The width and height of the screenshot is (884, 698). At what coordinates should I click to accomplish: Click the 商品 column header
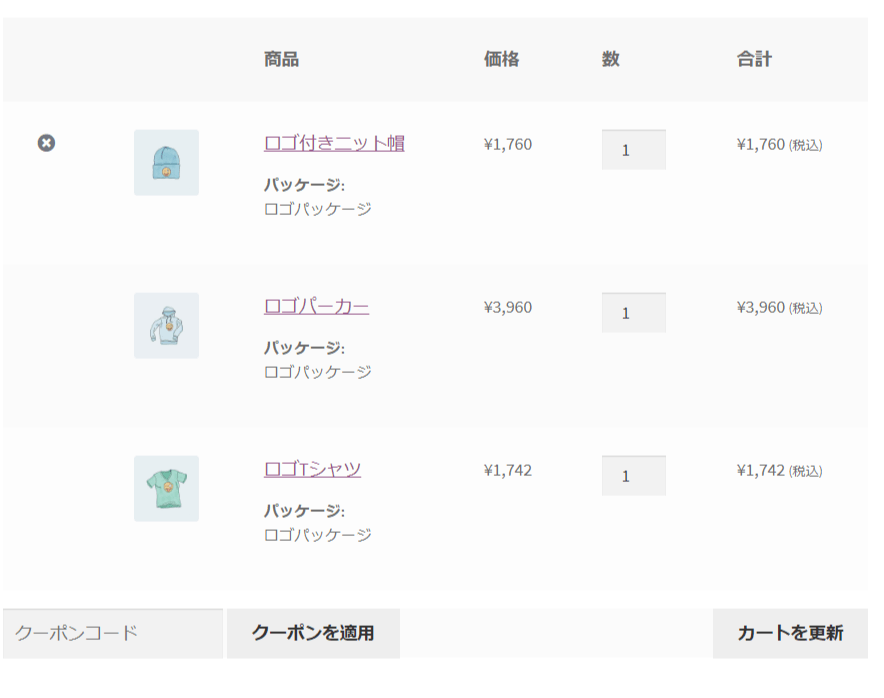coord(281,59)
